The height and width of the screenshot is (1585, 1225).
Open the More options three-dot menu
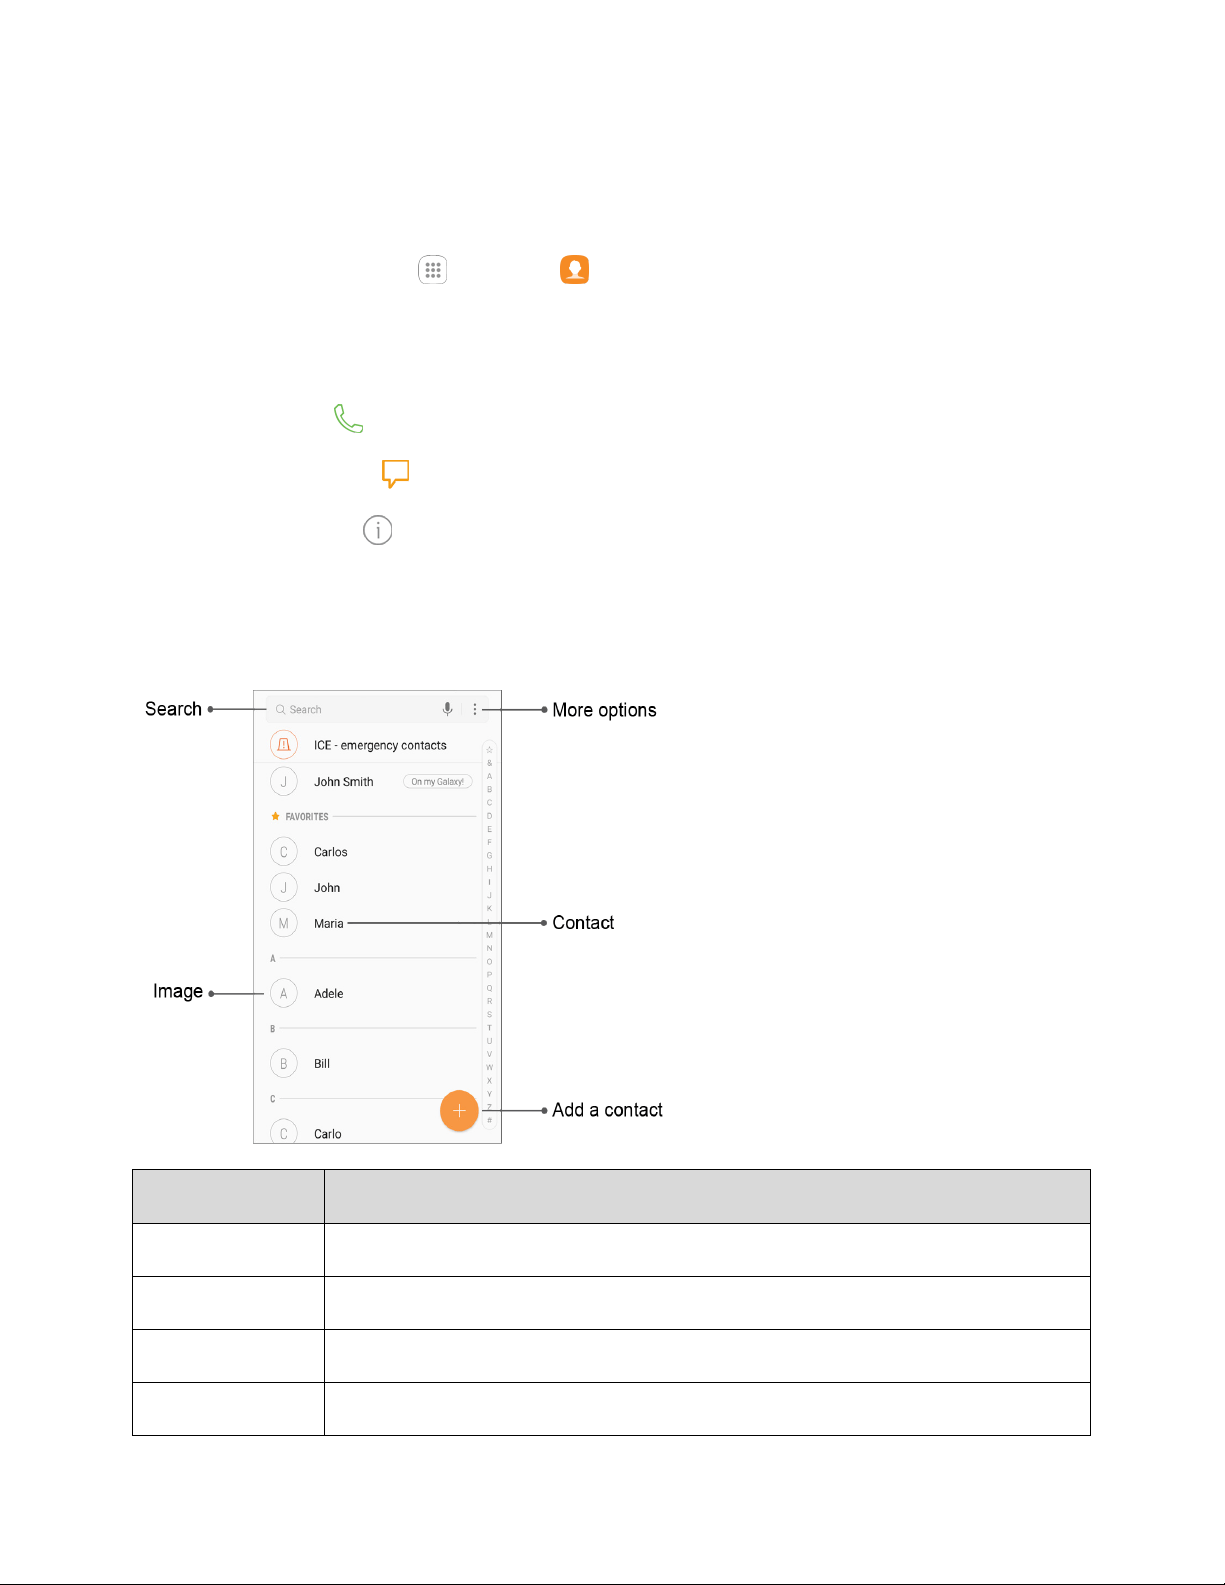[x=475, y=709]
